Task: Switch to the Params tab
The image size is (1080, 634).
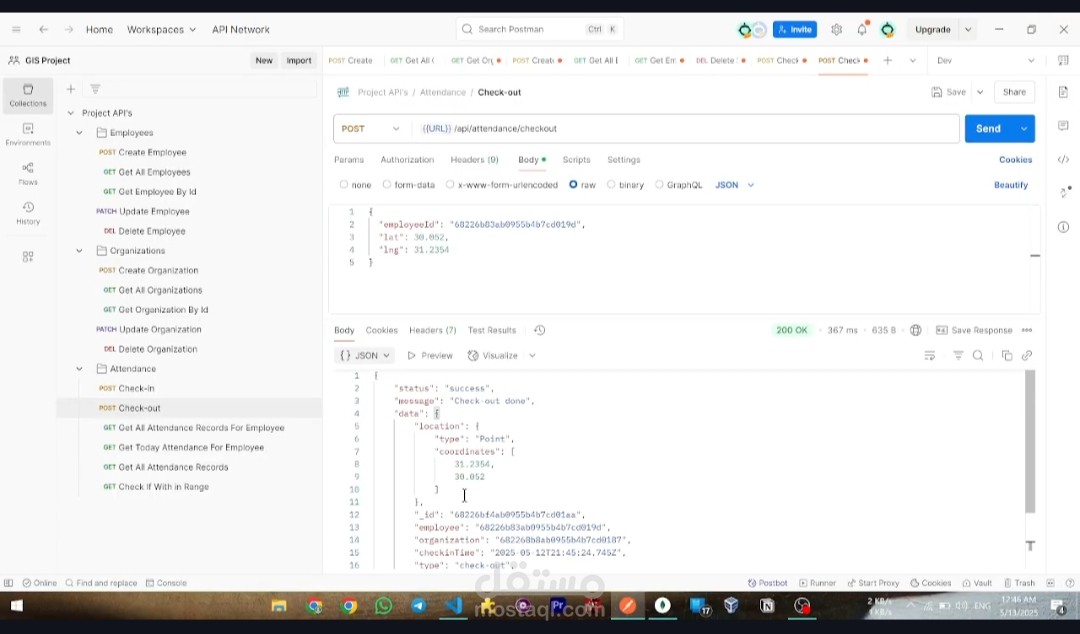Action: (349, 159)
